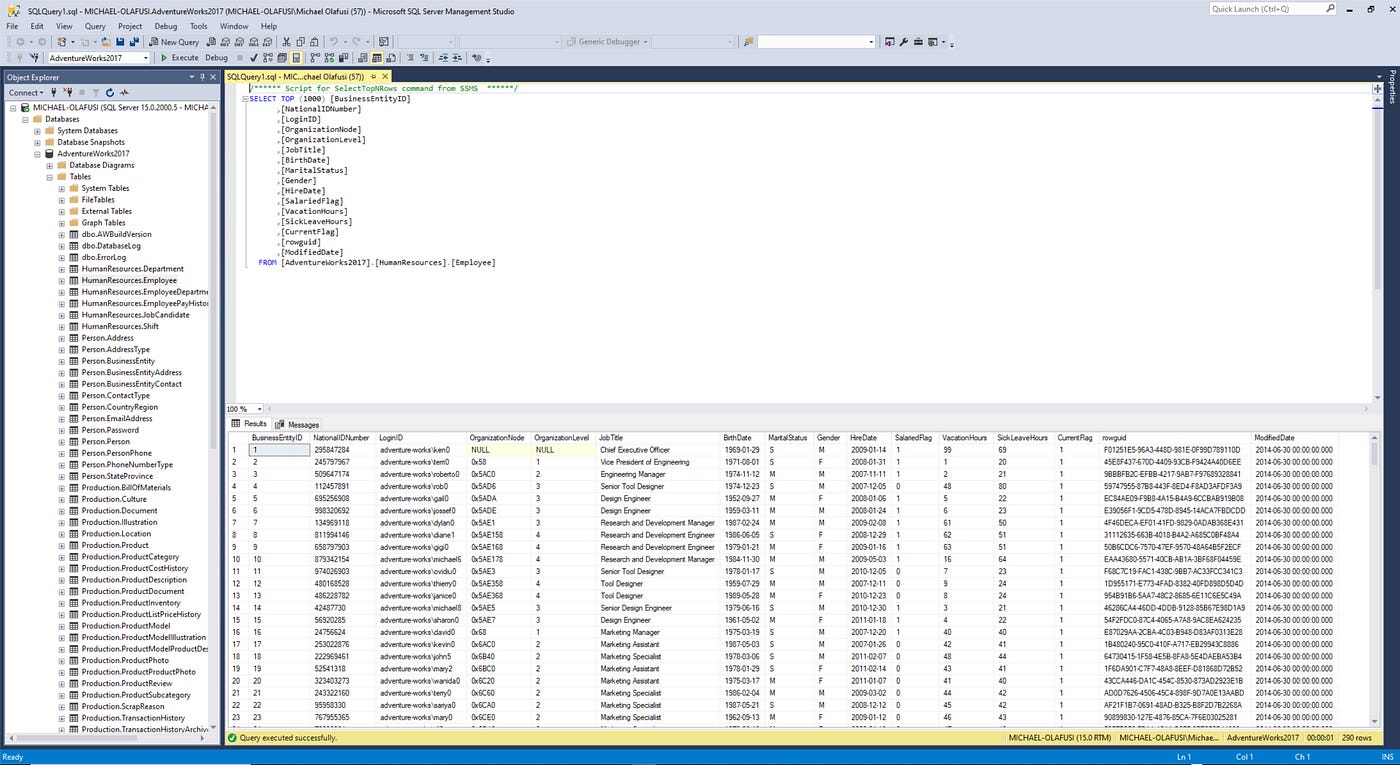Toggle Results to Text mode icon
Viewport: 1400px width, 765px height.
click(363, 58)
